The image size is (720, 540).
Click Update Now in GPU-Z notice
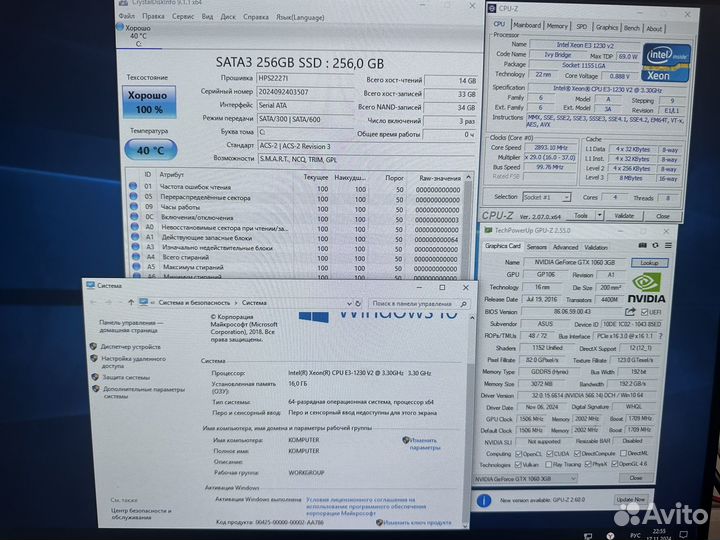(x=630, y=499)
